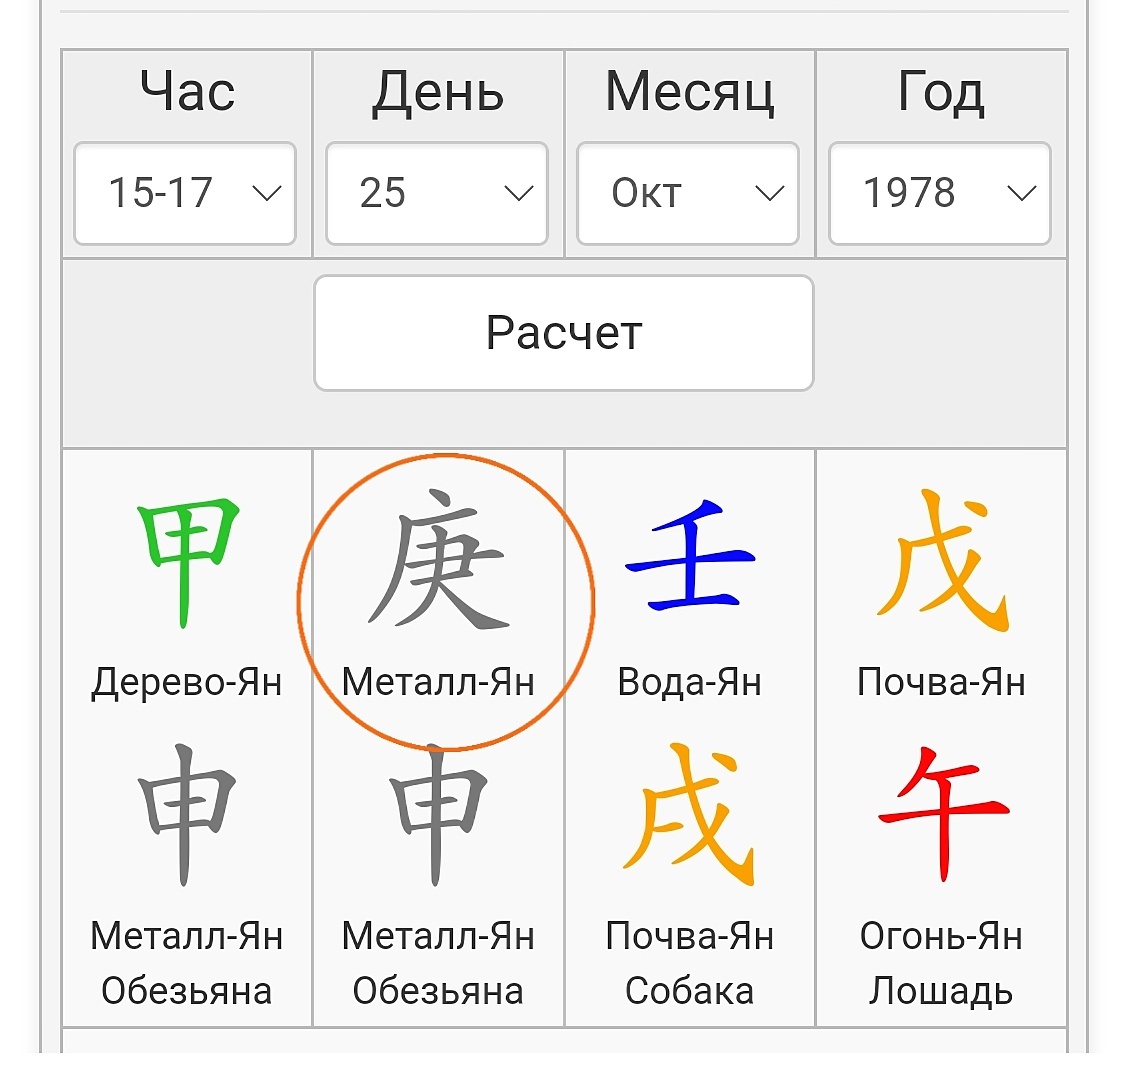Click the gray Monkey character in day column
This screenshot has height=1074, width=1123.
[x=439, y=813]
